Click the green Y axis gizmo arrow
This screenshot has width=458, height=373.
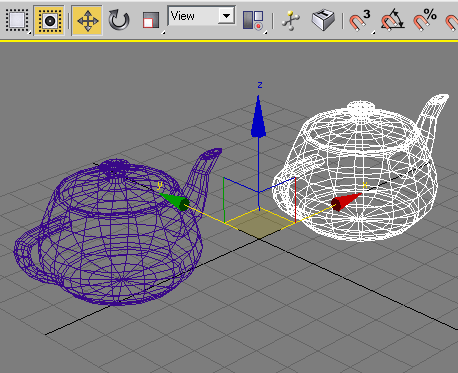(x=174, y=201)
